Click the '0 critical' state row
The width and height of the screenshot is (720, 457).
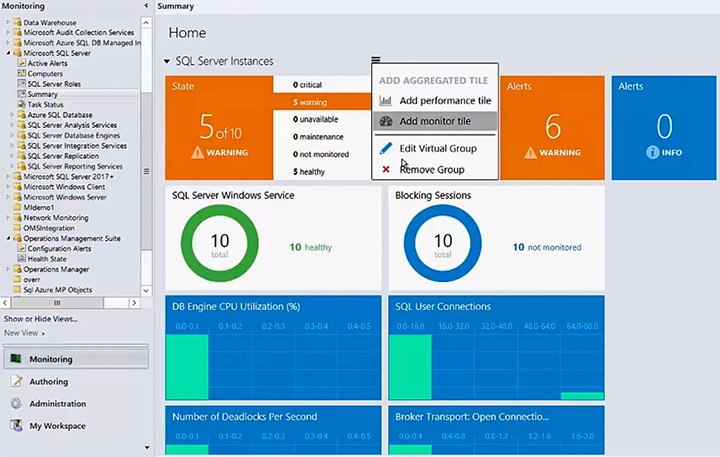322,85
